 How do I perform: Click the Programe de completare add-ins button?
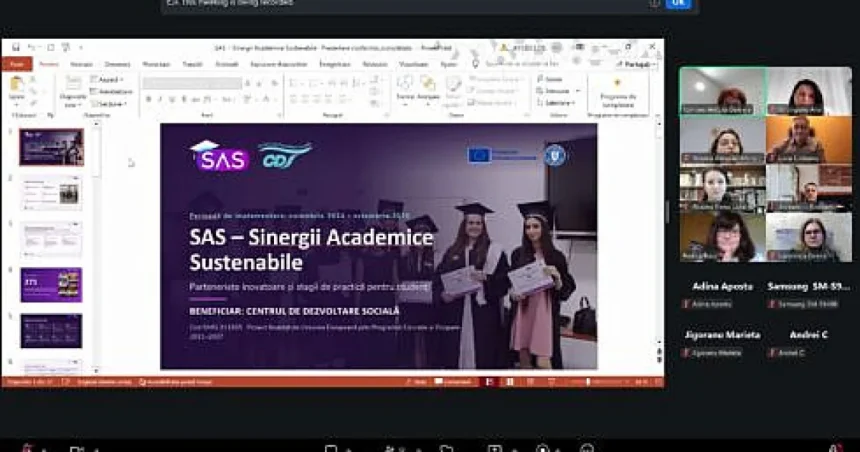618,92
